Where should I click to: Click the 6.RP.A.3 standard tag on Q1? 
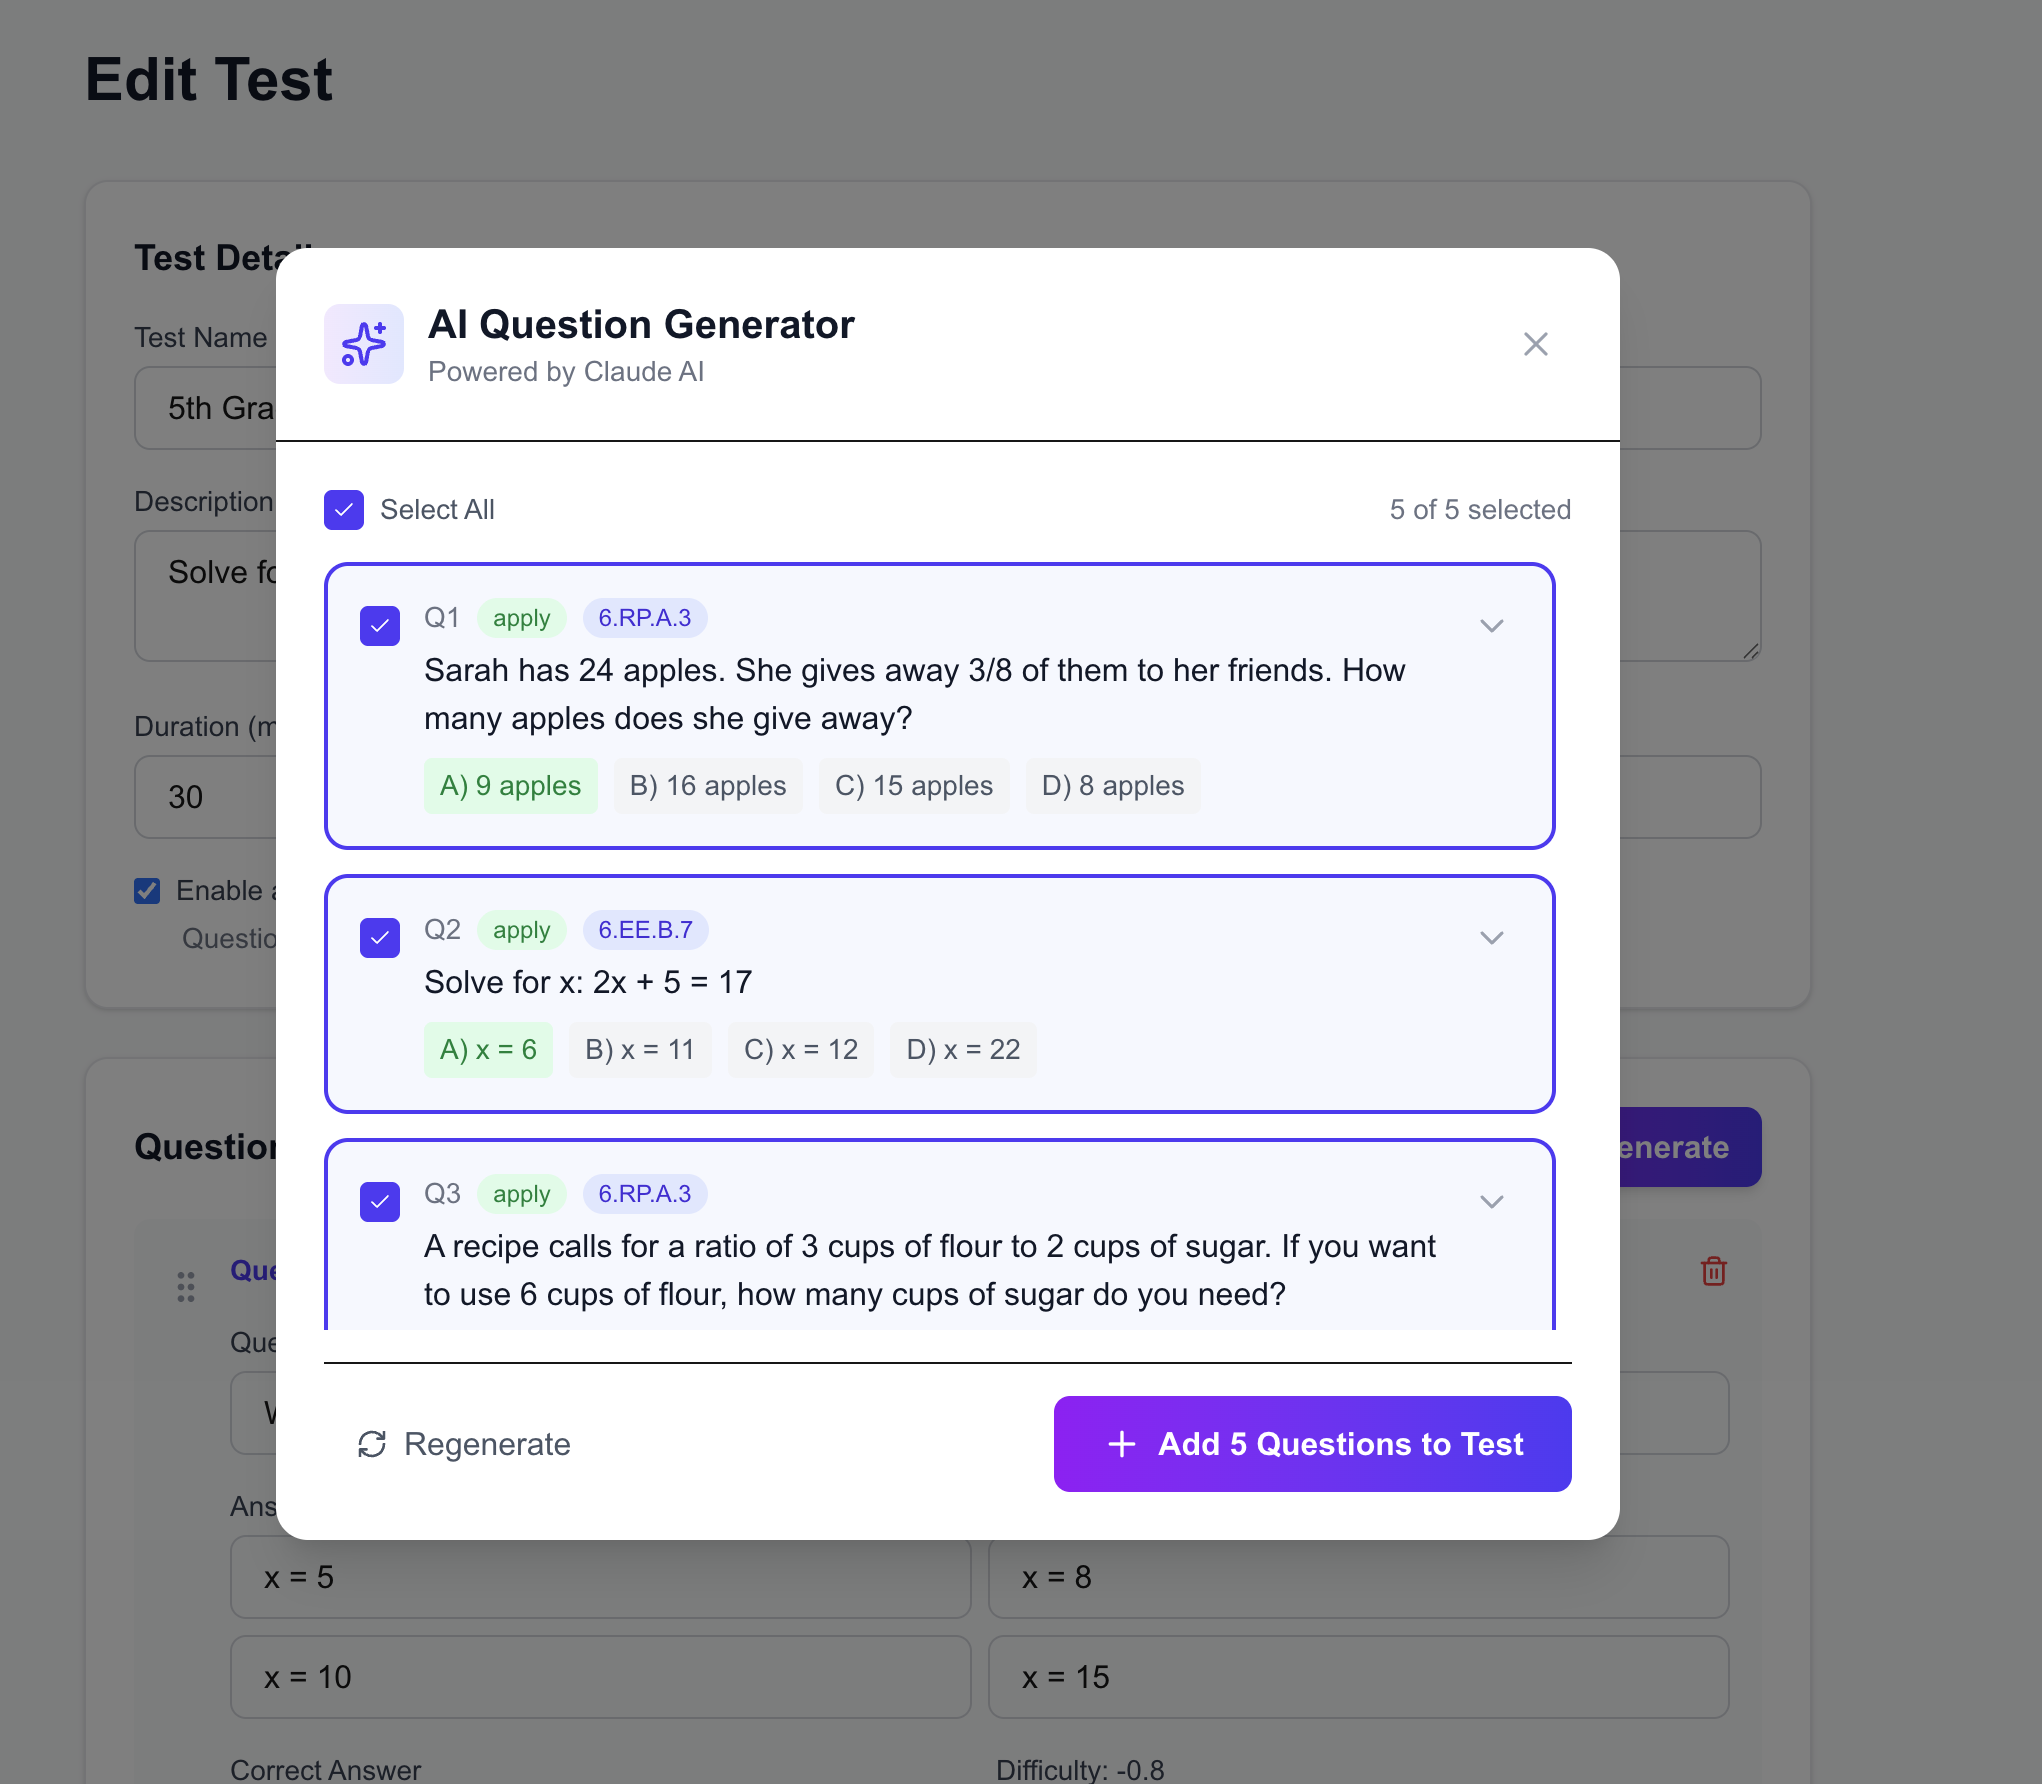pos(645,618)
